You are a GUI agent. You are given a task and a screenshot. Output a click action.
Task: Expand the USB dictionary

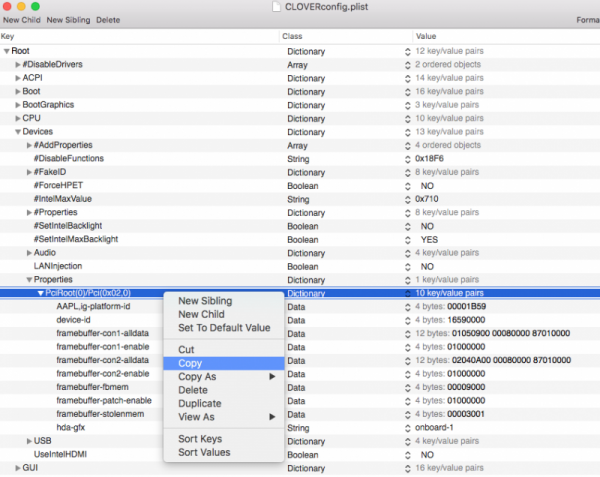pyautogui.click(x=29, y=441)
